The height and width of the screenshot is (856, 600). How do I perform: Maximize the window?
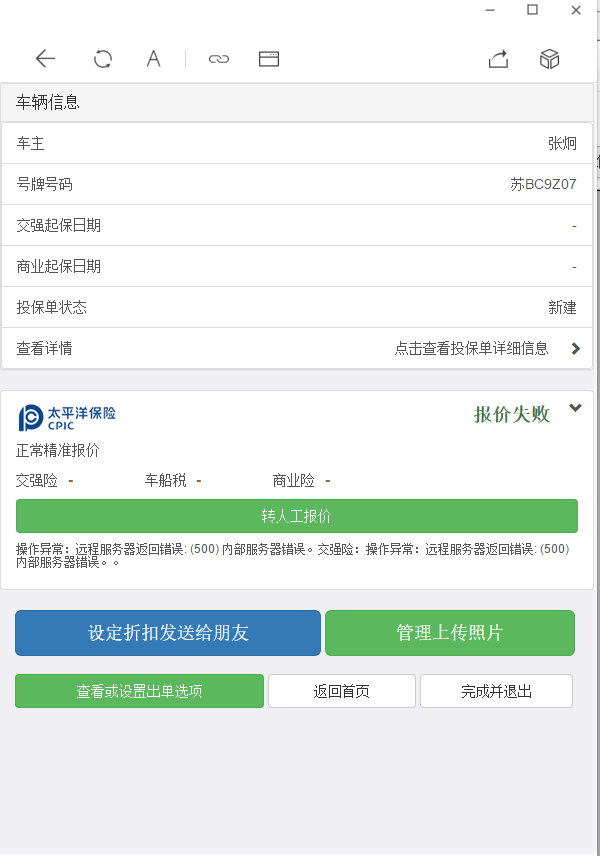(x=533, y=10)
